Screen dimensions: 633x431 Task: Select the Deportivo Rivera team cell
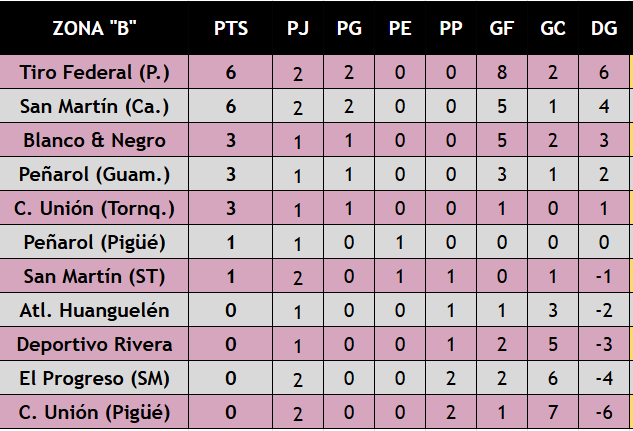pos(95,345)
